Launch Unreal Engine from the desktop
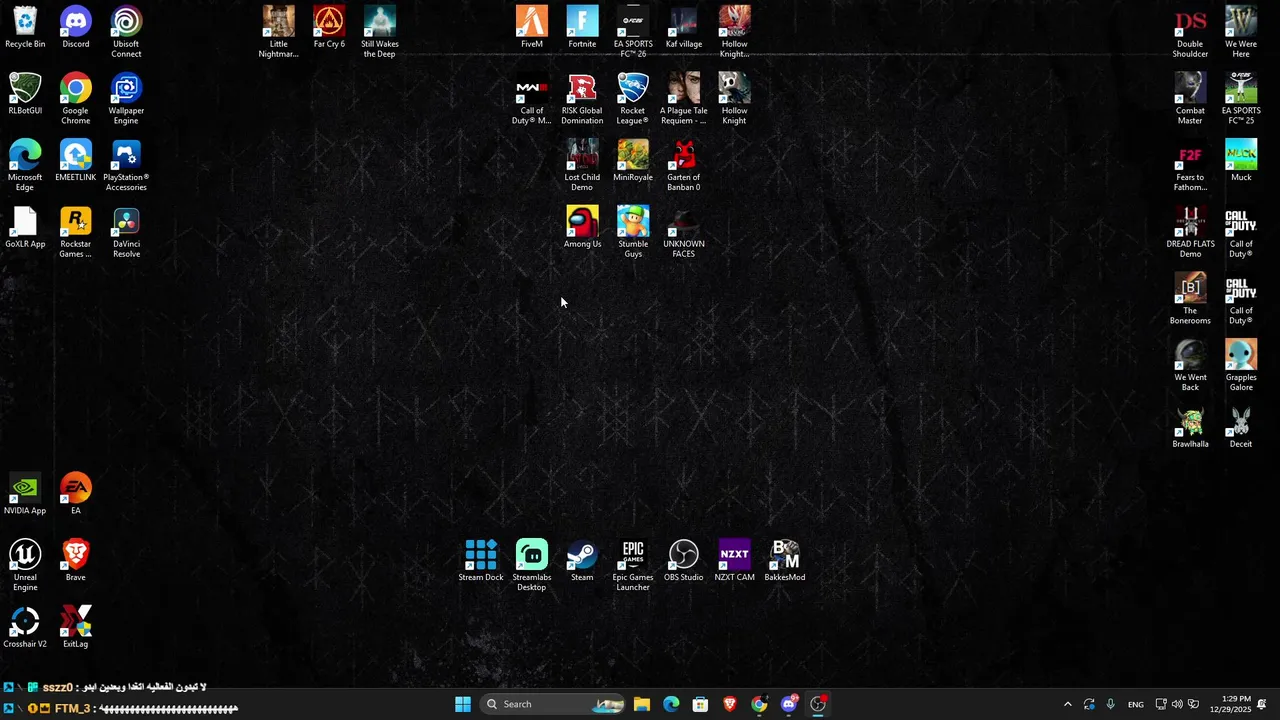This screenshot has width=1280, height=720. click(25, 566)
